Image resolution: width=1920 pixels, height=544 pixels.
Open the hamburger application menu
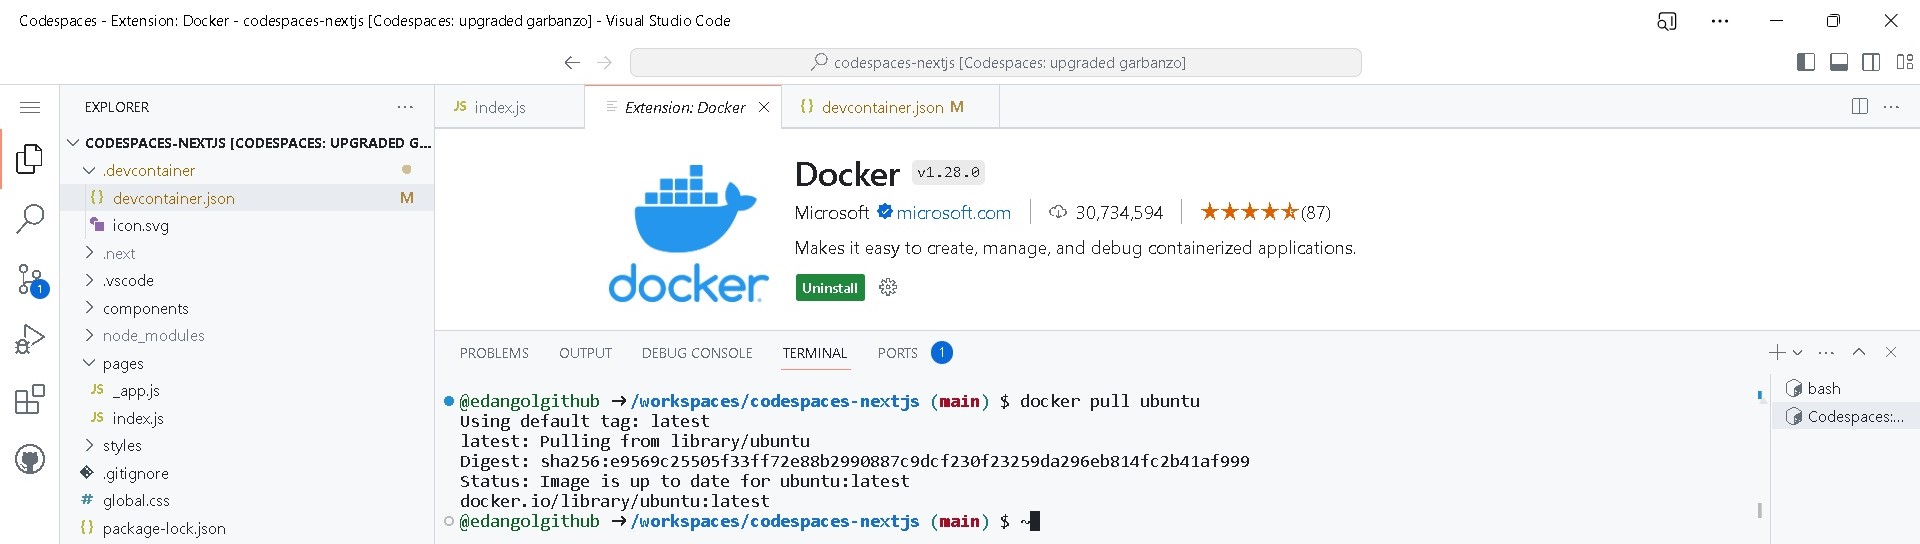click(x=30, y=107)
